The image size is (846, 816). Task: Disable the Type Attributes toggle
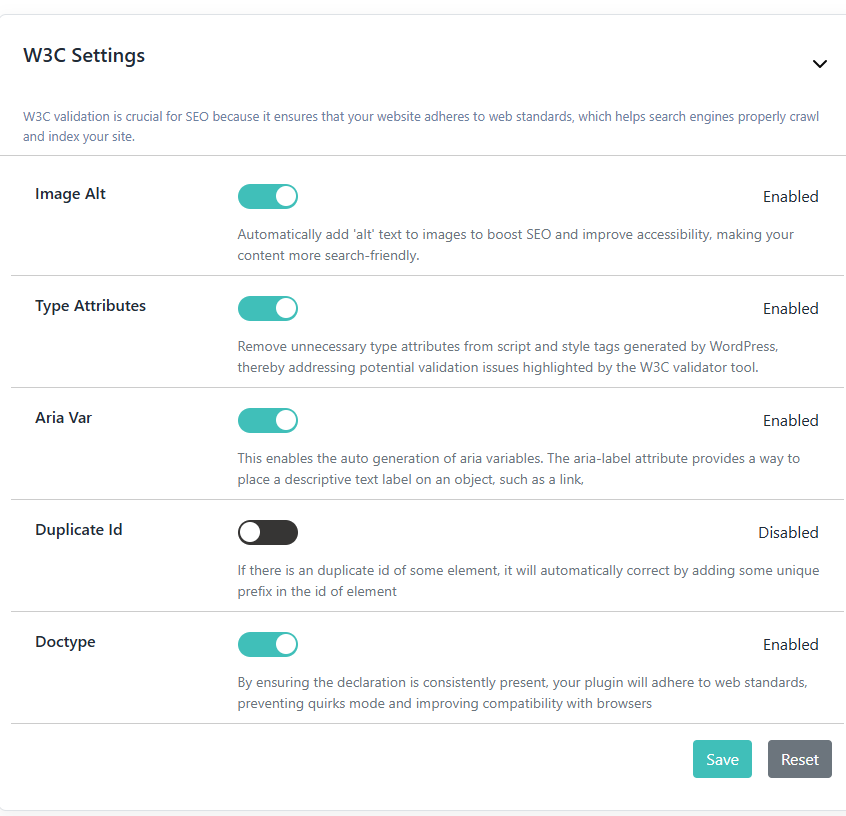pyautogui.click(x=268, y=308)
